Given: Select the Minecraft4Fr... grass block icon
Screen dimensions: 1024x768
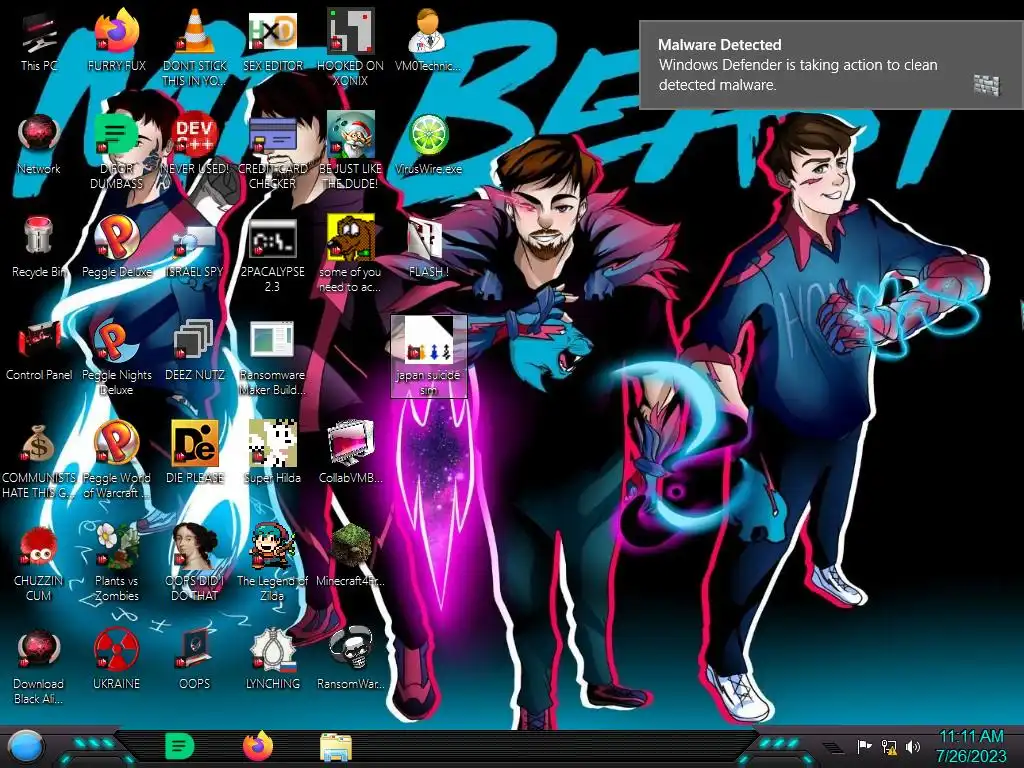Looking at the screenshot, I should click(x=350, y=546).
